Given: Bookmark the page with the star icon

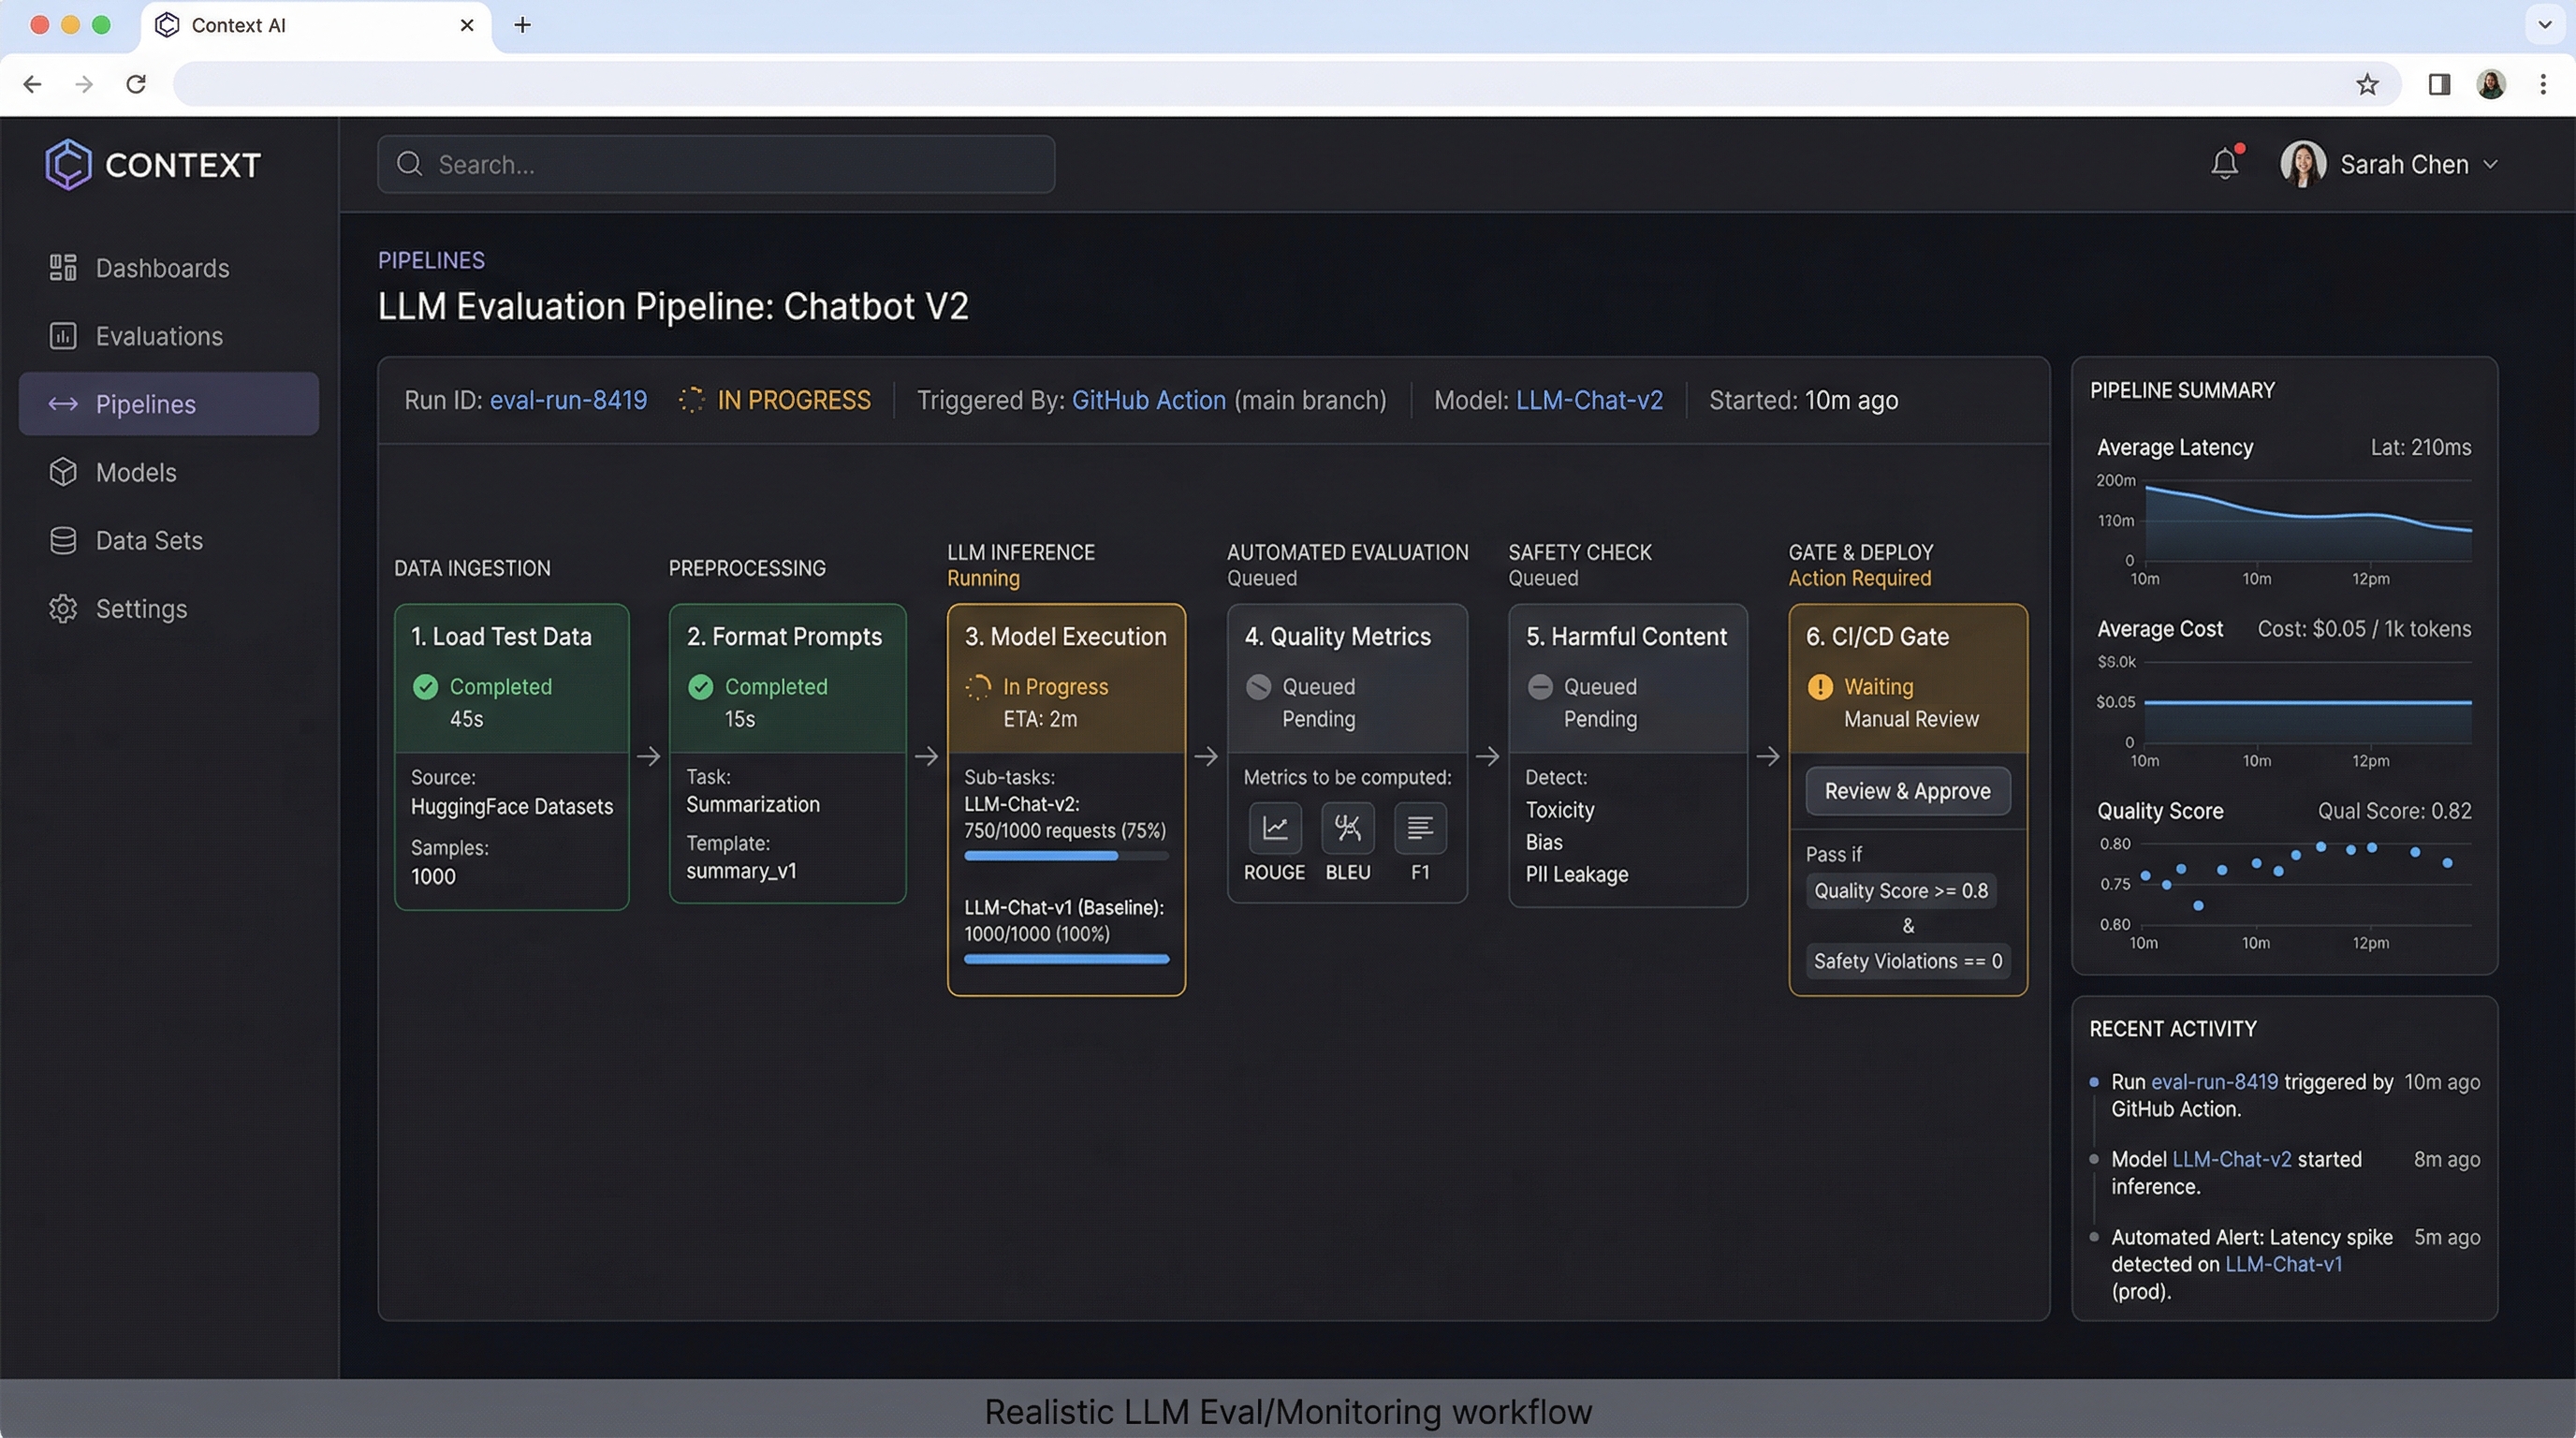Looking at the screenshot, I should pyautogui.click(x=2368, y=84).
